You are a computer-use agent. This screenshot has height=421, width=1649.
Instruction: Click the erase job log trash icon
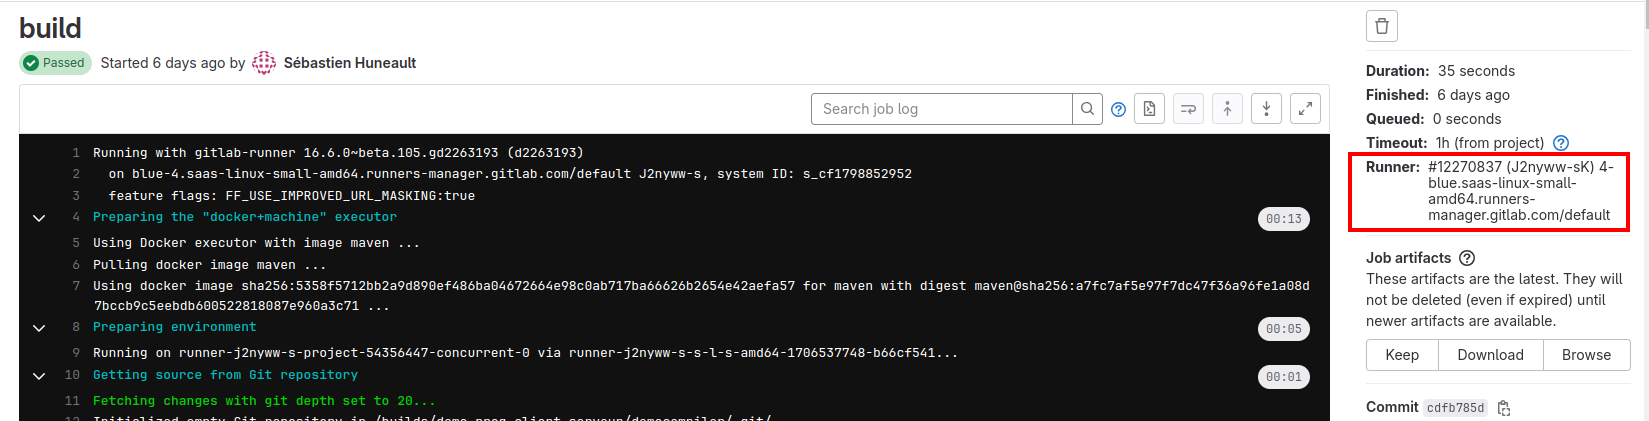(x=1381, y=26)
